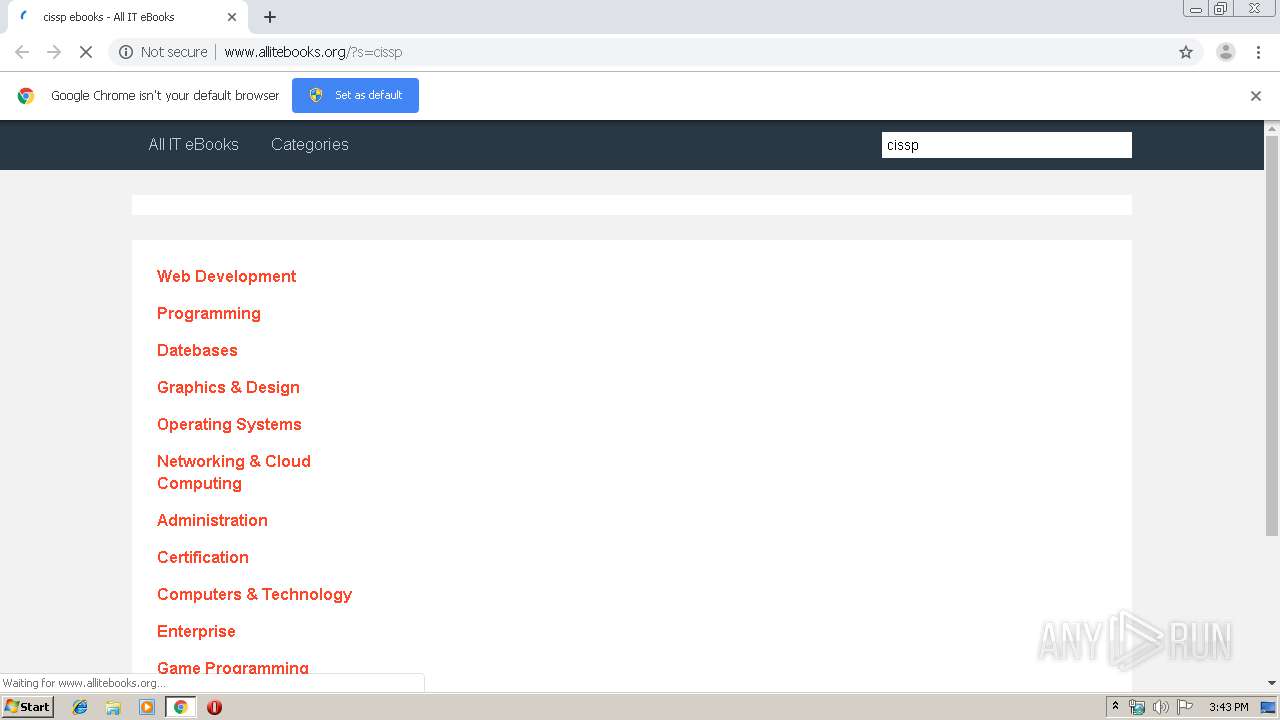
Task: Open Game Programming category
Action: click(x=233, y=668)
